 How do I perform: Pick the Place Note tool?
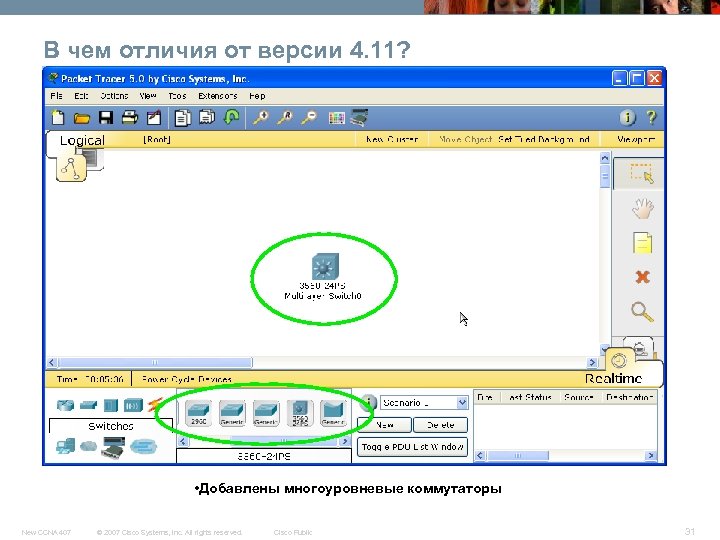click(x=642, y=243)
